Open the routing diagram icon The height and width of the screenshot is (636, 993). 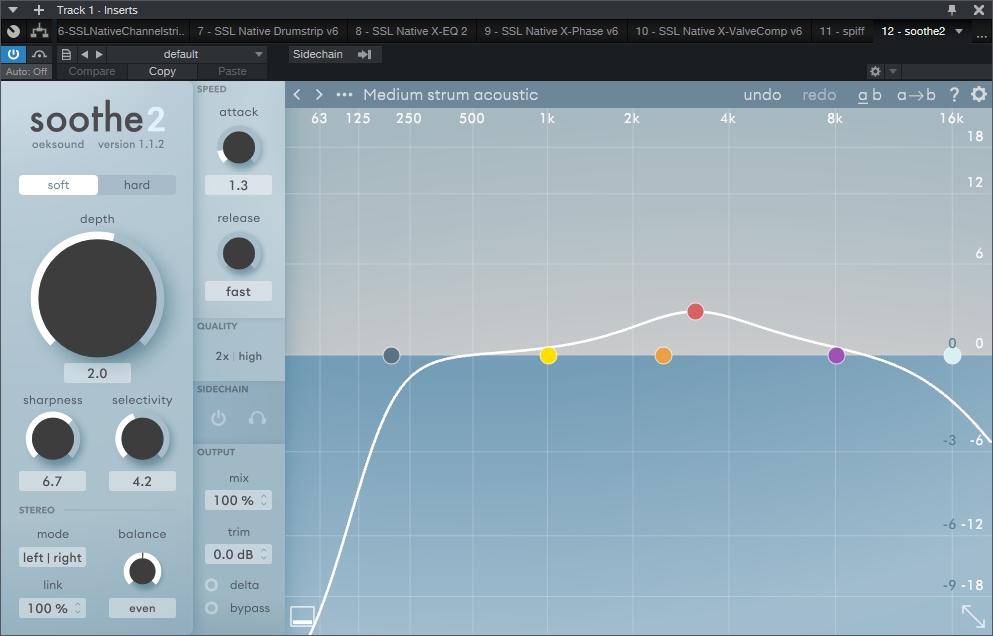[39, 31]
